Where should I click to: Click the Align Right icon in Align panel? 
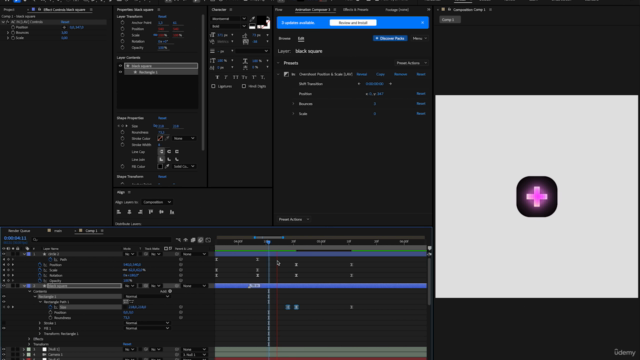click(140, 212)
